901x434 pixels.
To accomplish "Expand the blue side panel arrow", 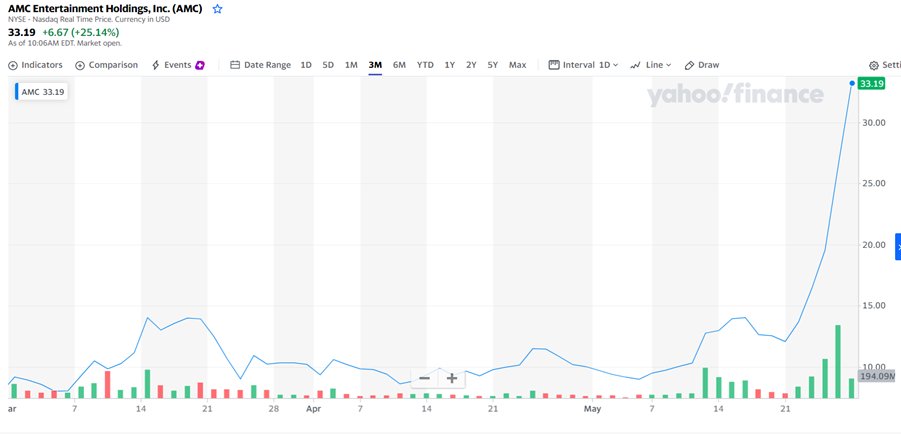I will pyautogui.click(x=898, y=247).
